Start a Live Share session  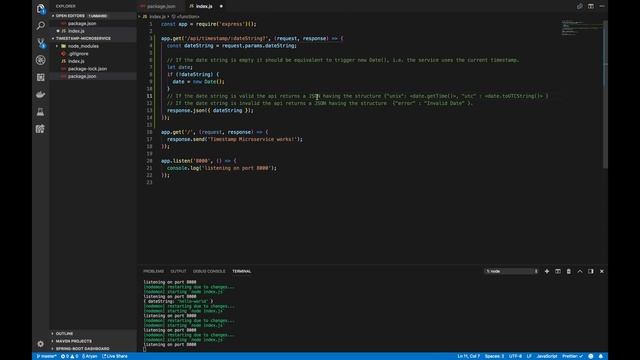[115, 356]
